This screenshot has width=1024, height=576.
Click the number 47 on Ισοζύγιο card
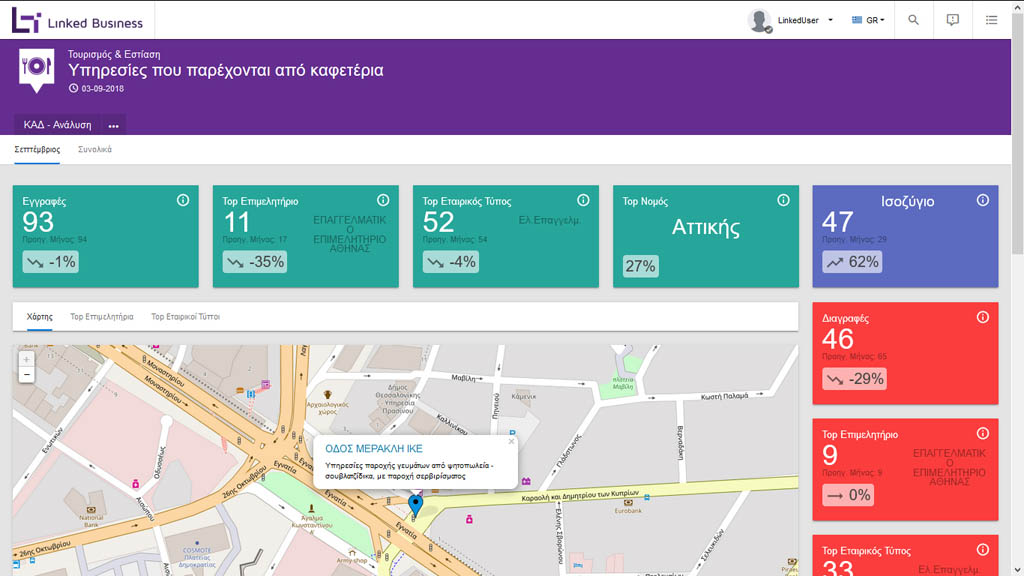837,222
